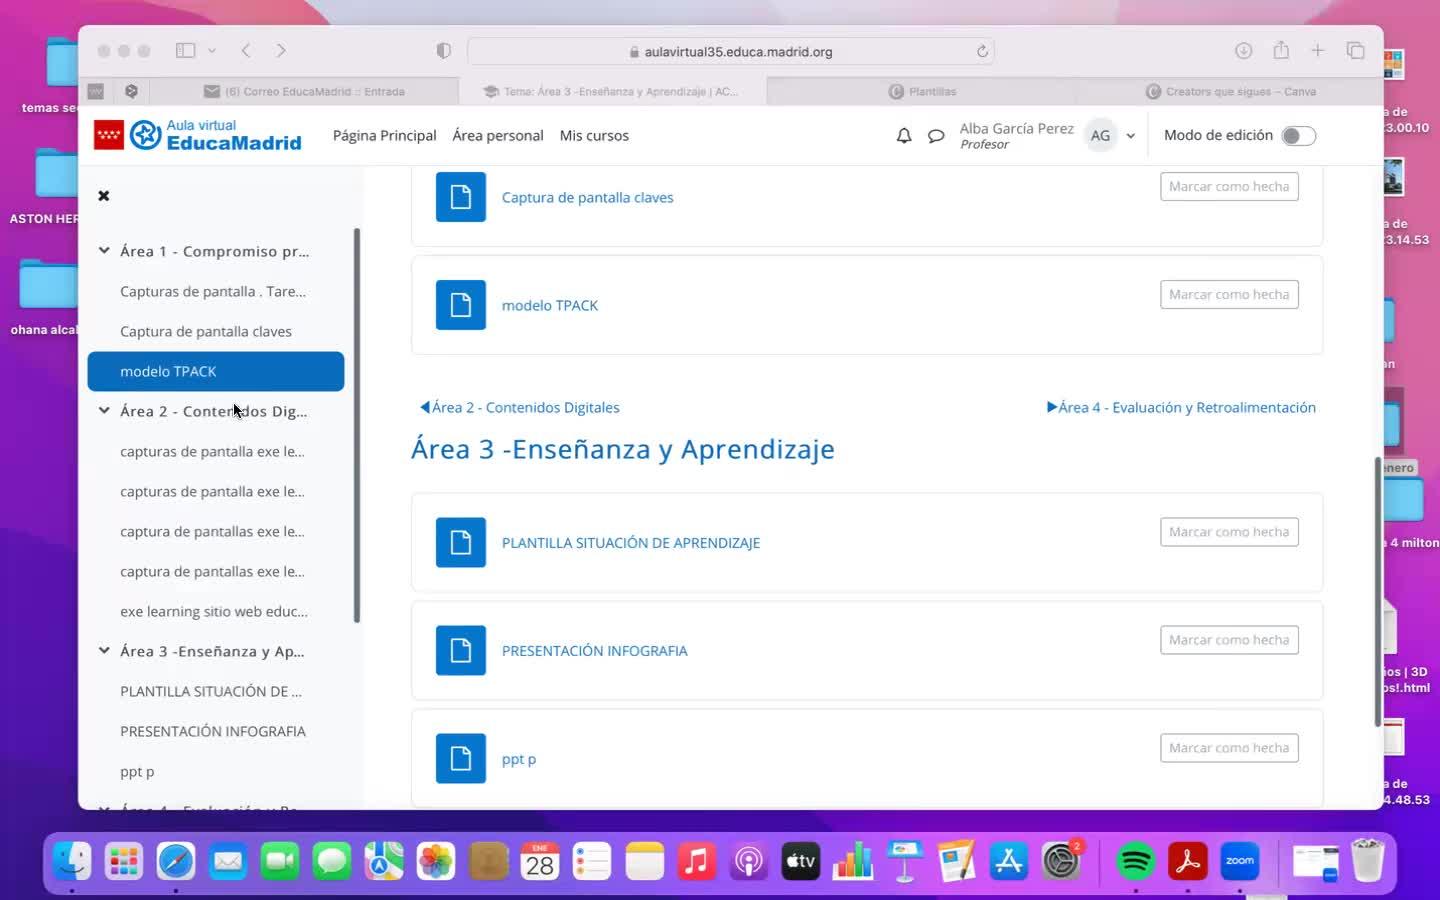
Task: Click the modelo TPACK file icon
Action: coord(461,305)
